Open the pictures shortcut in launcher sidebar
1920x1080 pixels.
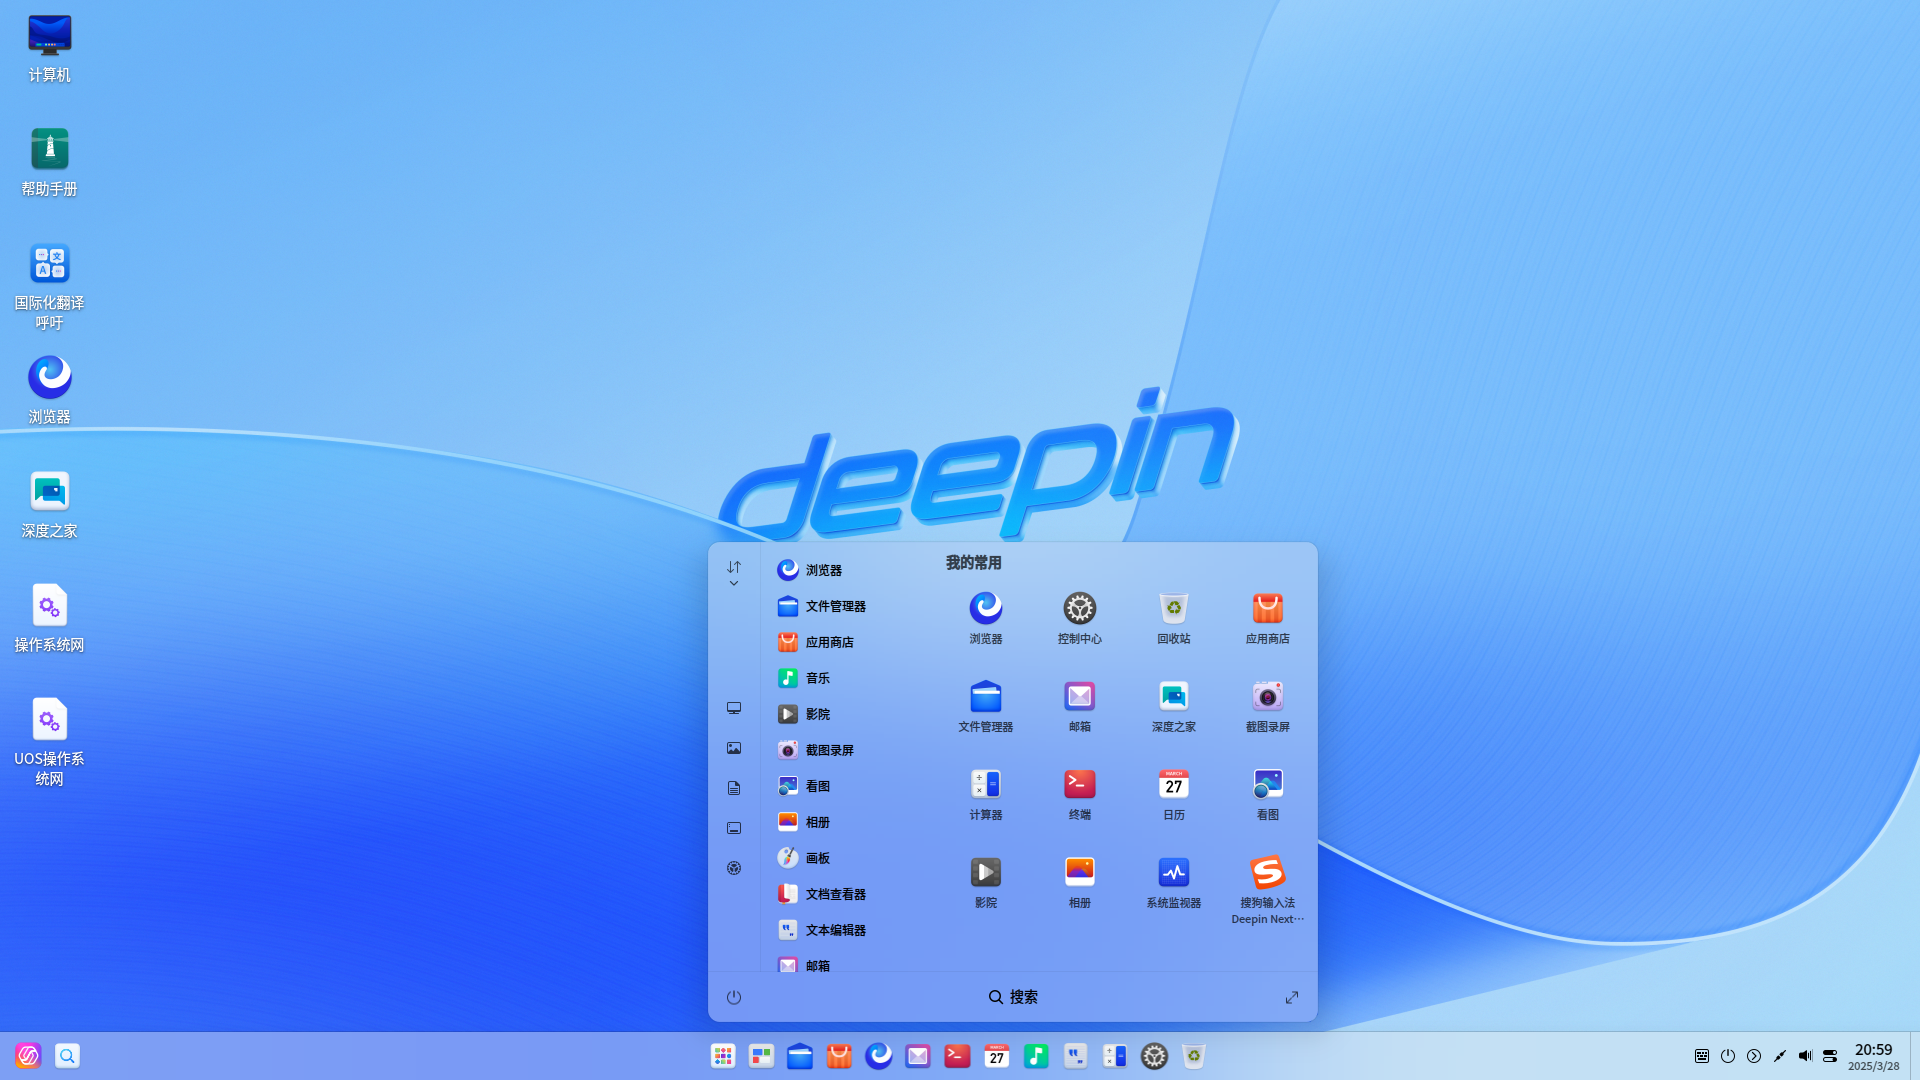click(734, 748)
